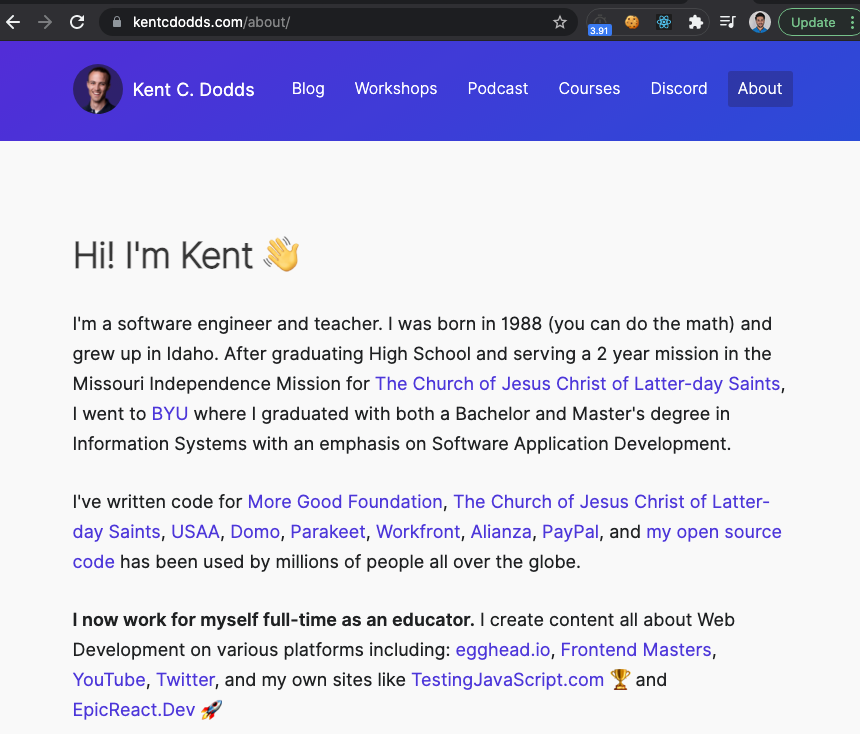
Task: Open the More Good Foundation link
Action: tap(344, 501)
